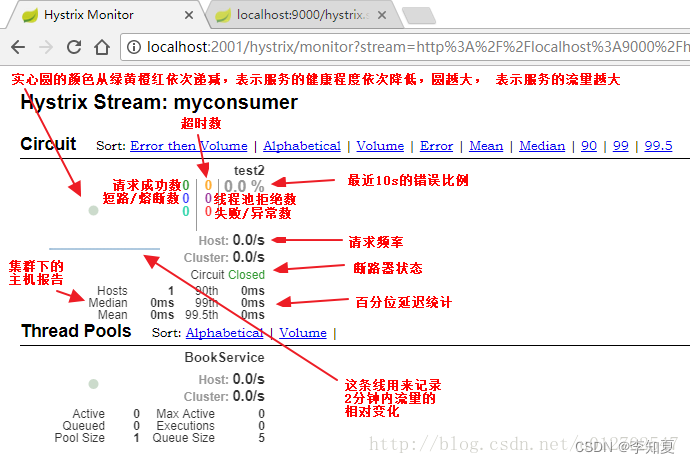Go back using browser back arrow

point(18,47)
